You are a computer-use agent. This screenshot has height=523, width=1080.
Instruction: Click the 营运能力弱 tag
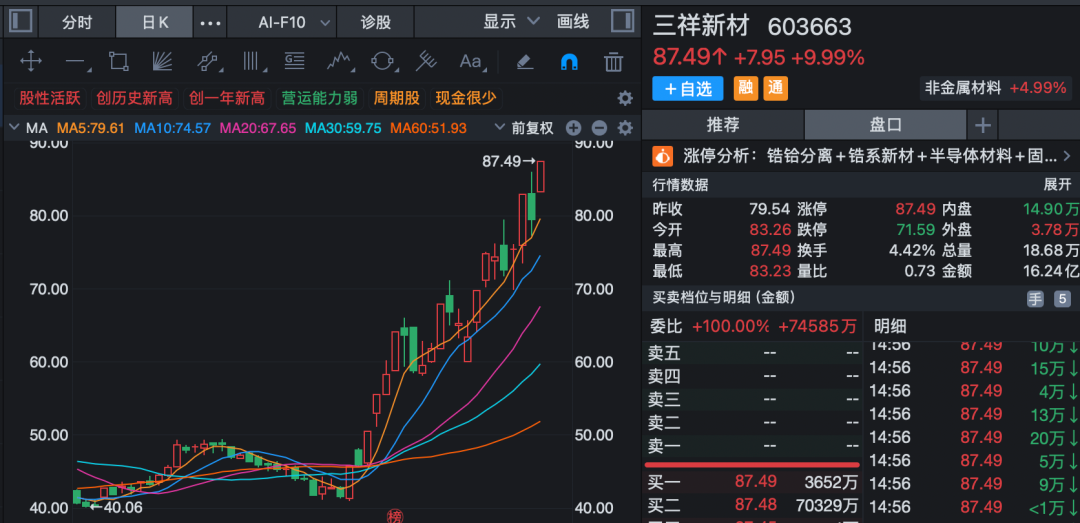coord(320,98)
